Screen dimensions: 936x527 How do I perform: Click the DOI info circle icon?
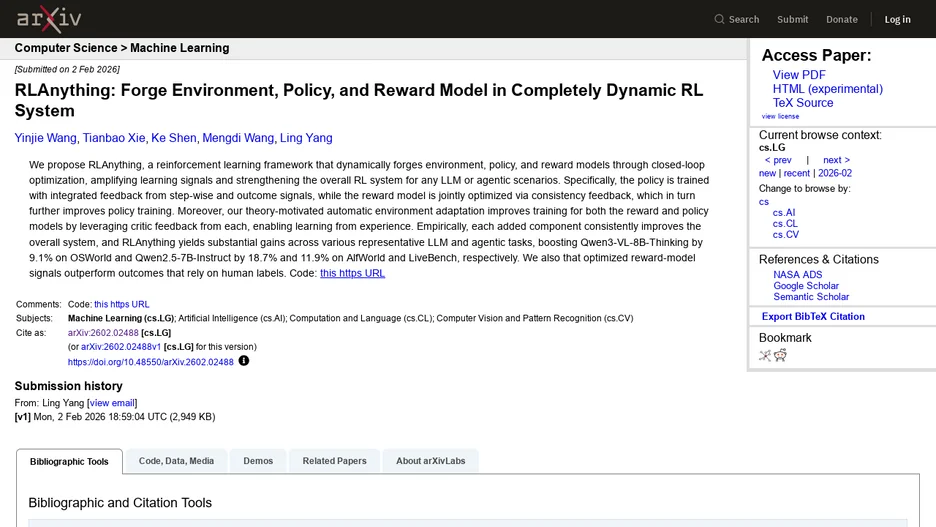pos(244,360)
